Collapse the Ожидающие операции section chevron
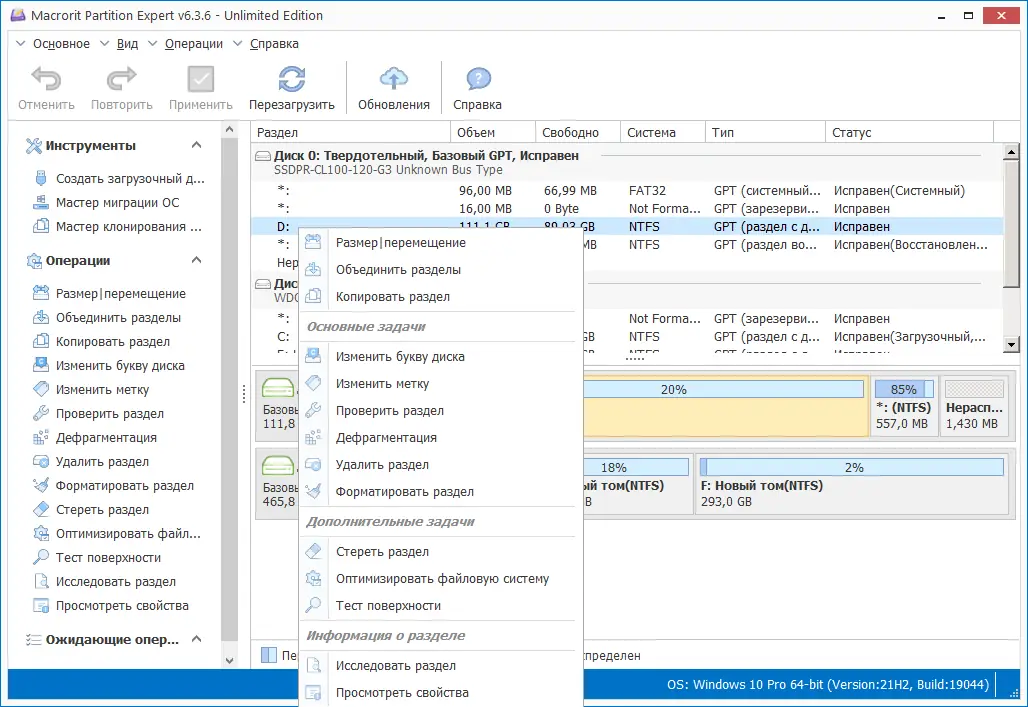The height and width of the screenshot is (707, 1028). tap(197, 640)
